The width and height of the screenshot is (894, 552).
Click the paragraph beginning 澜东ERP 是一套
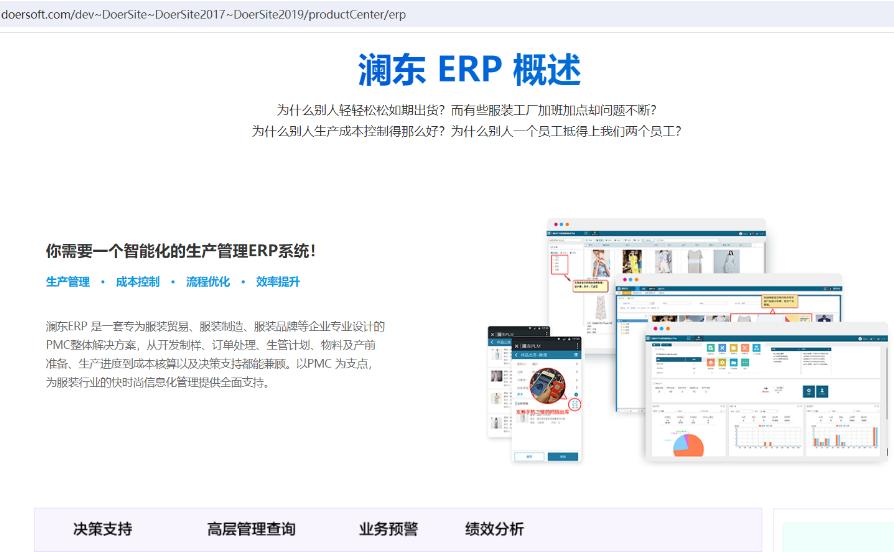(x=216, y=354)
